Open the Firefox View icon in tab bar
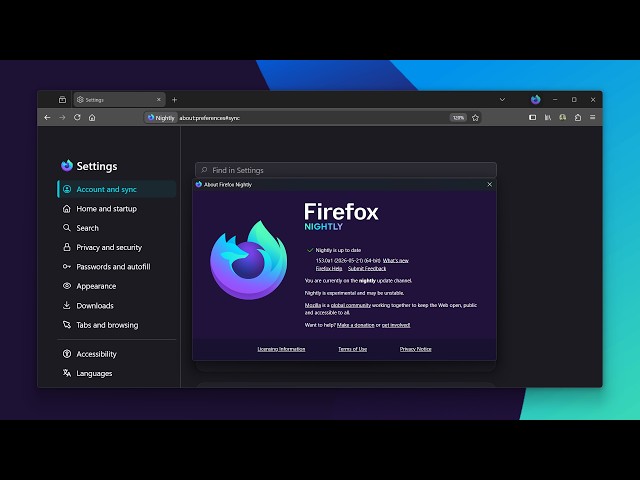The height and width of the screenshot is (480, 640). (x=62, y=100)
